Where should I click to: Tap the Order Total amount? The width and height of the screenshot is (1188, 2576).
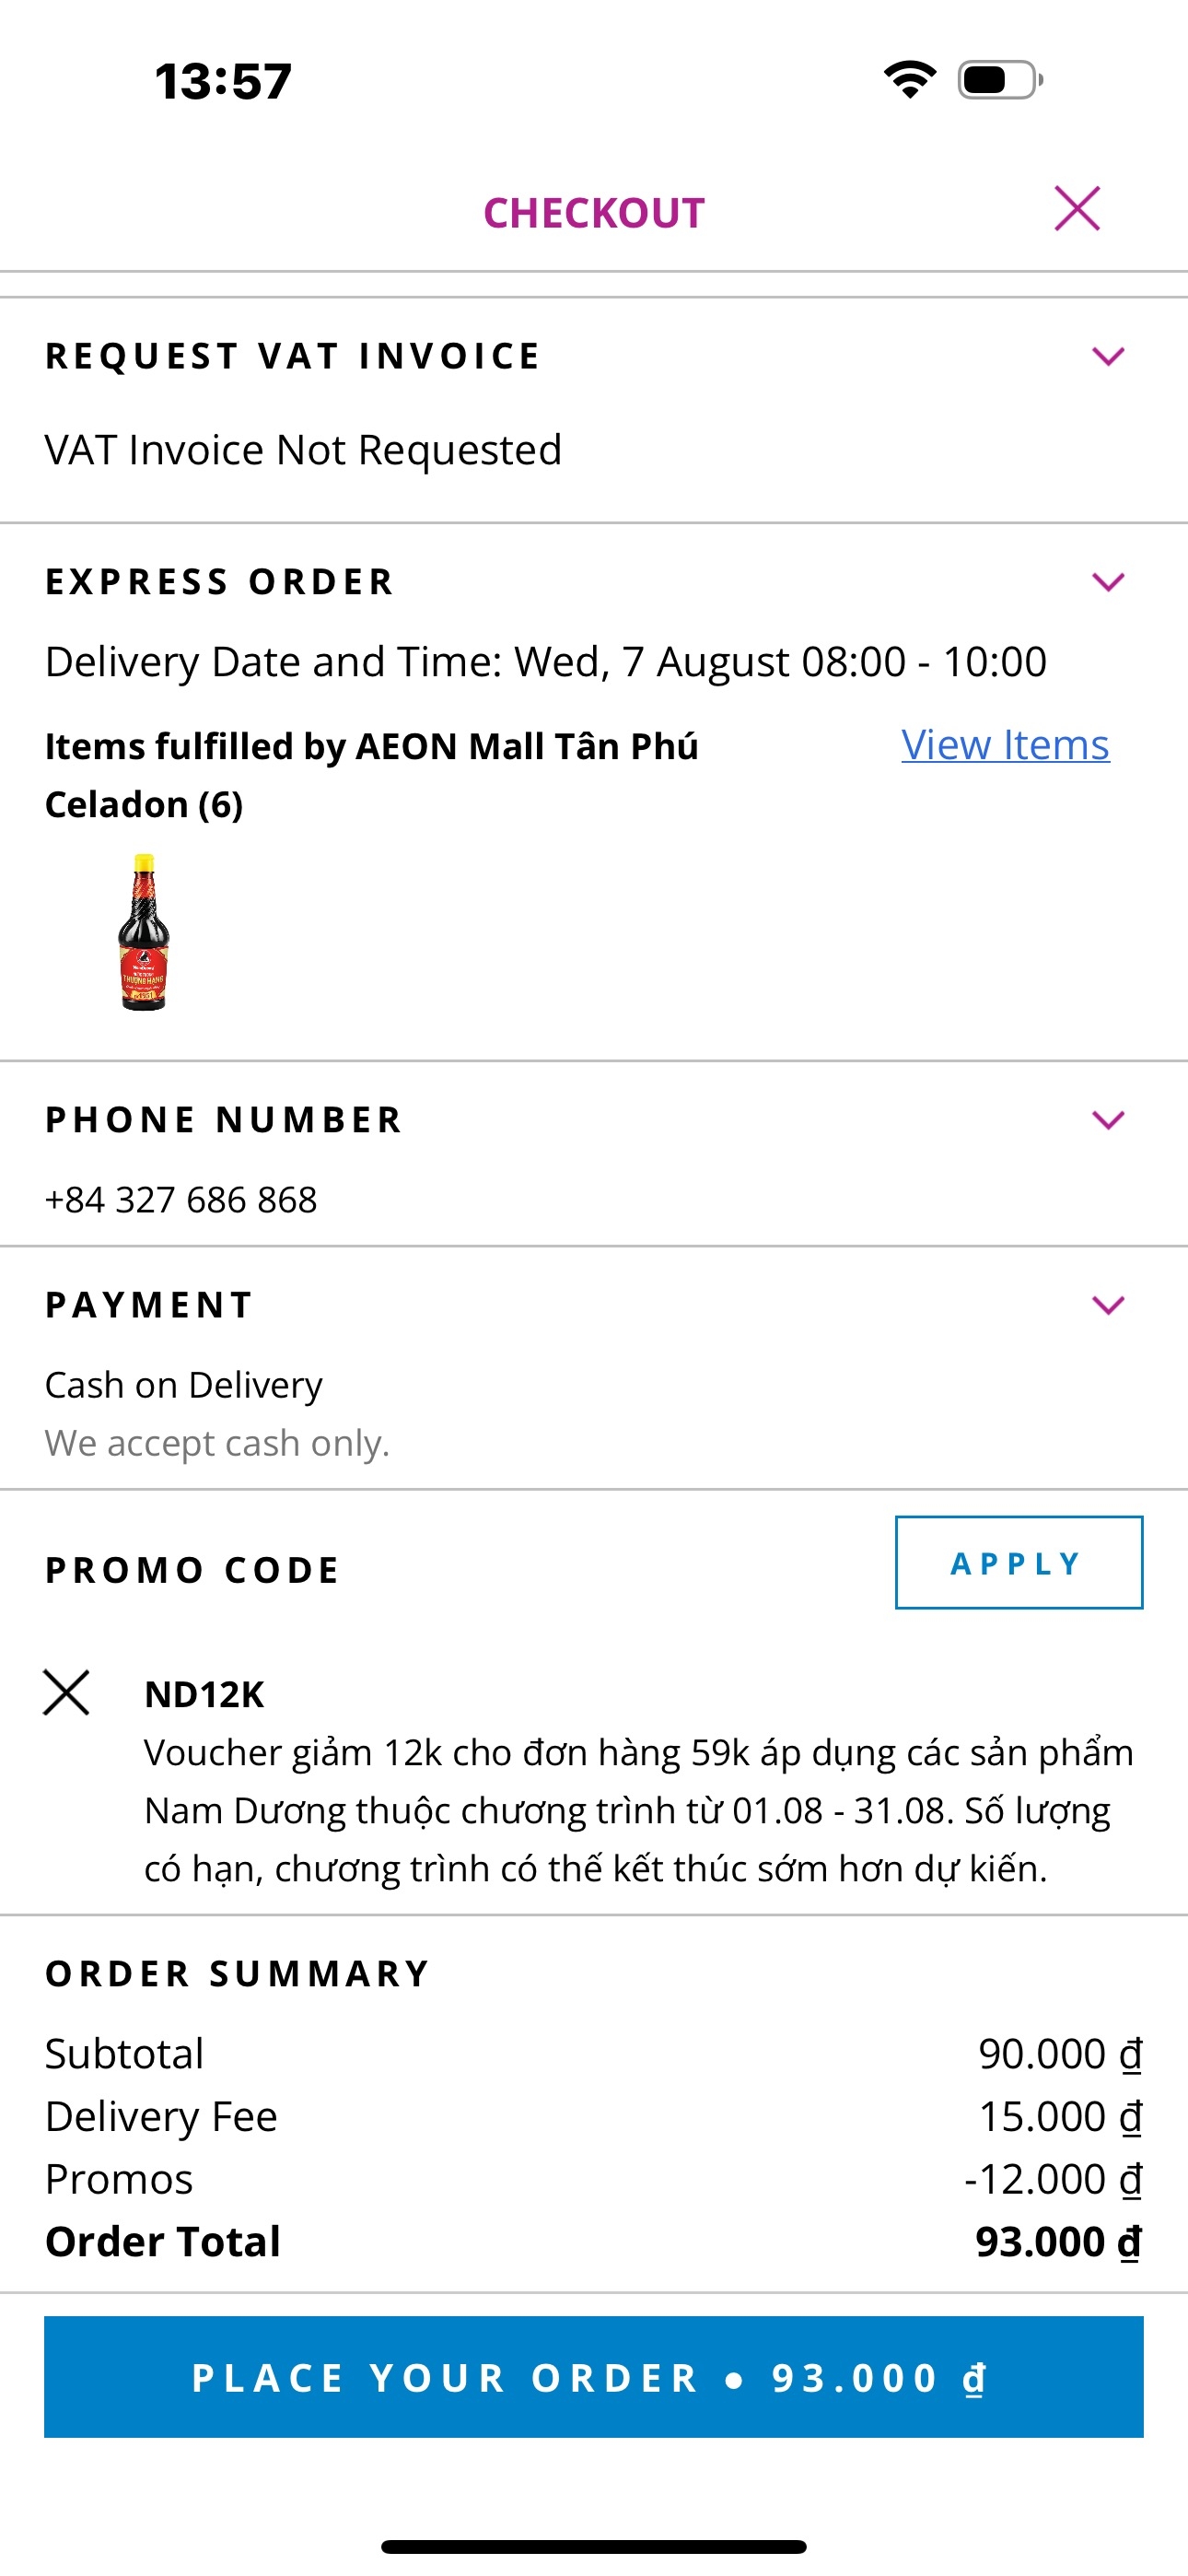(x=1057, y=2242)
